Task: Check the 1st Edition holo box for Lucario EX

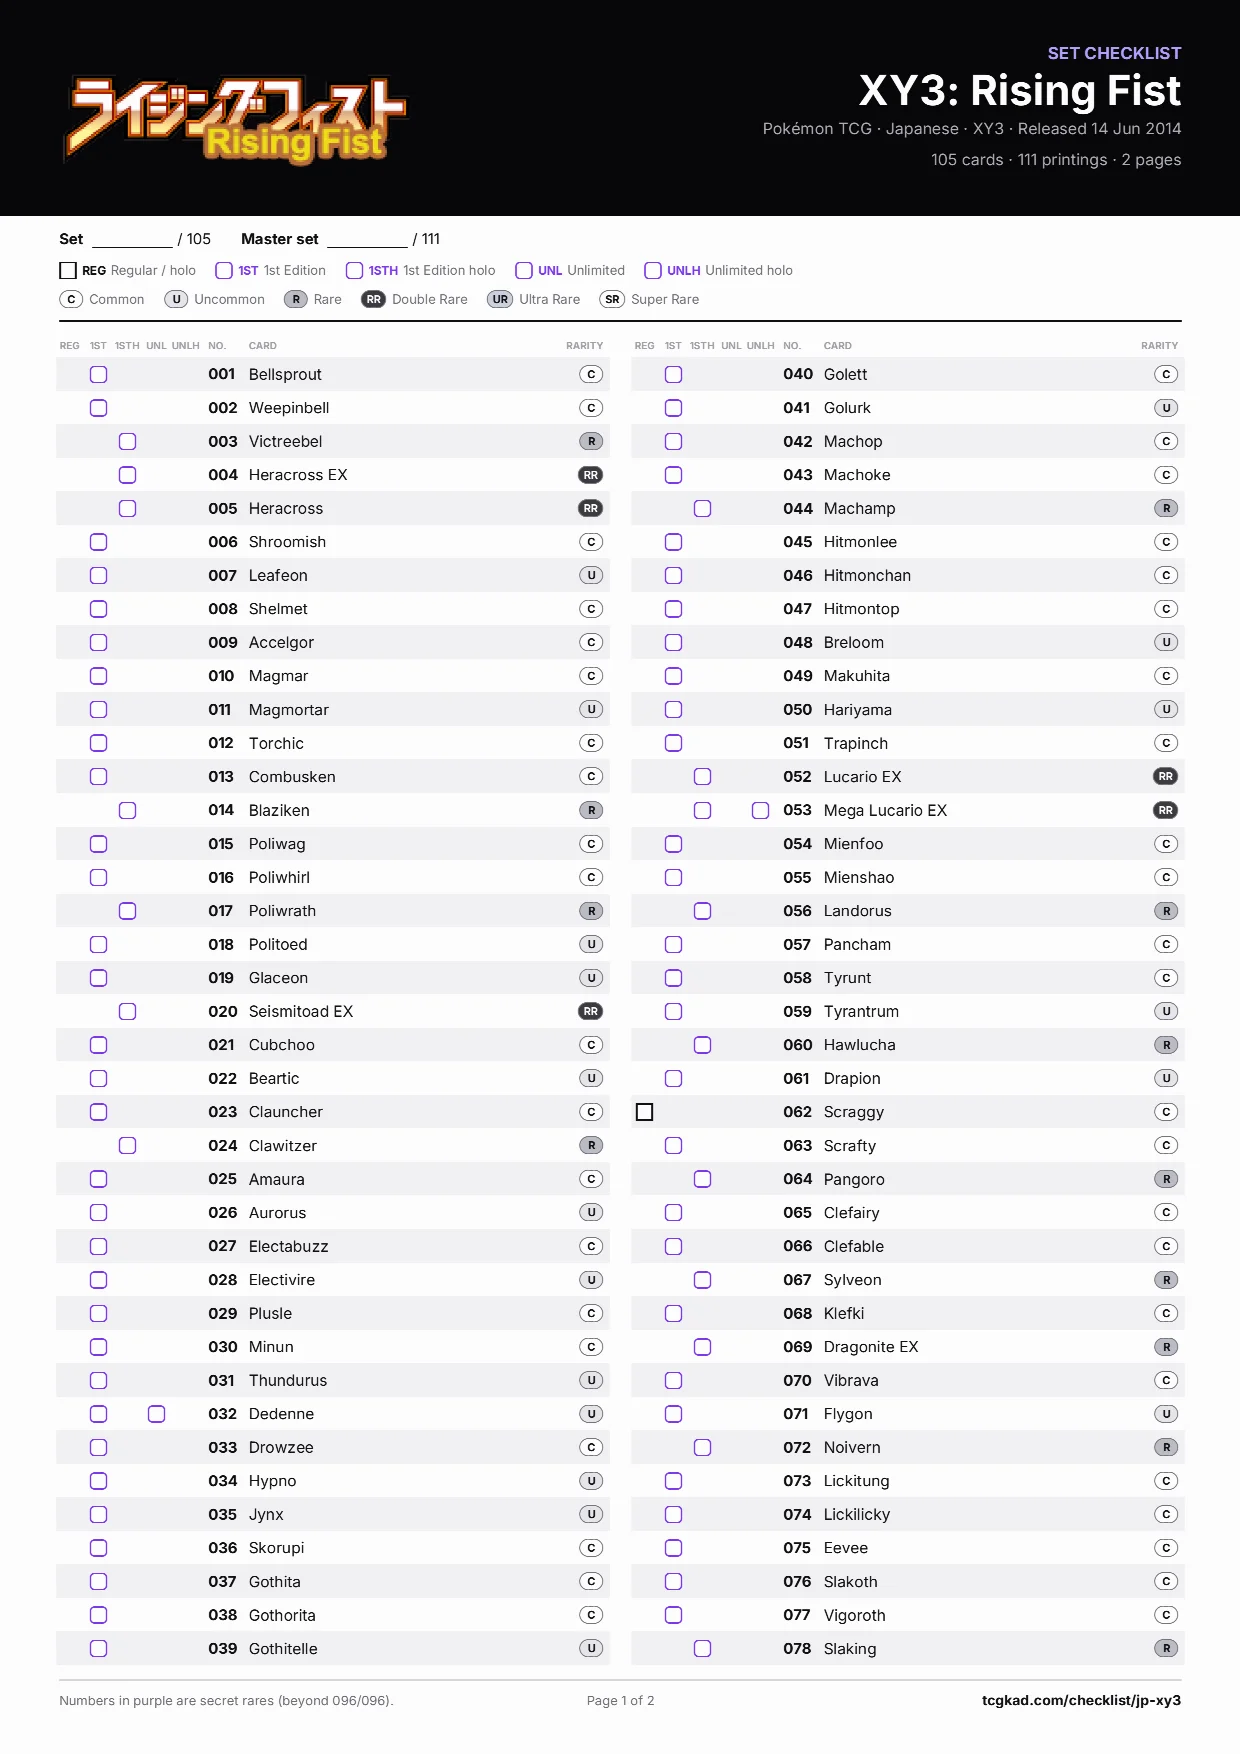Action: click(x=703, y=777)
